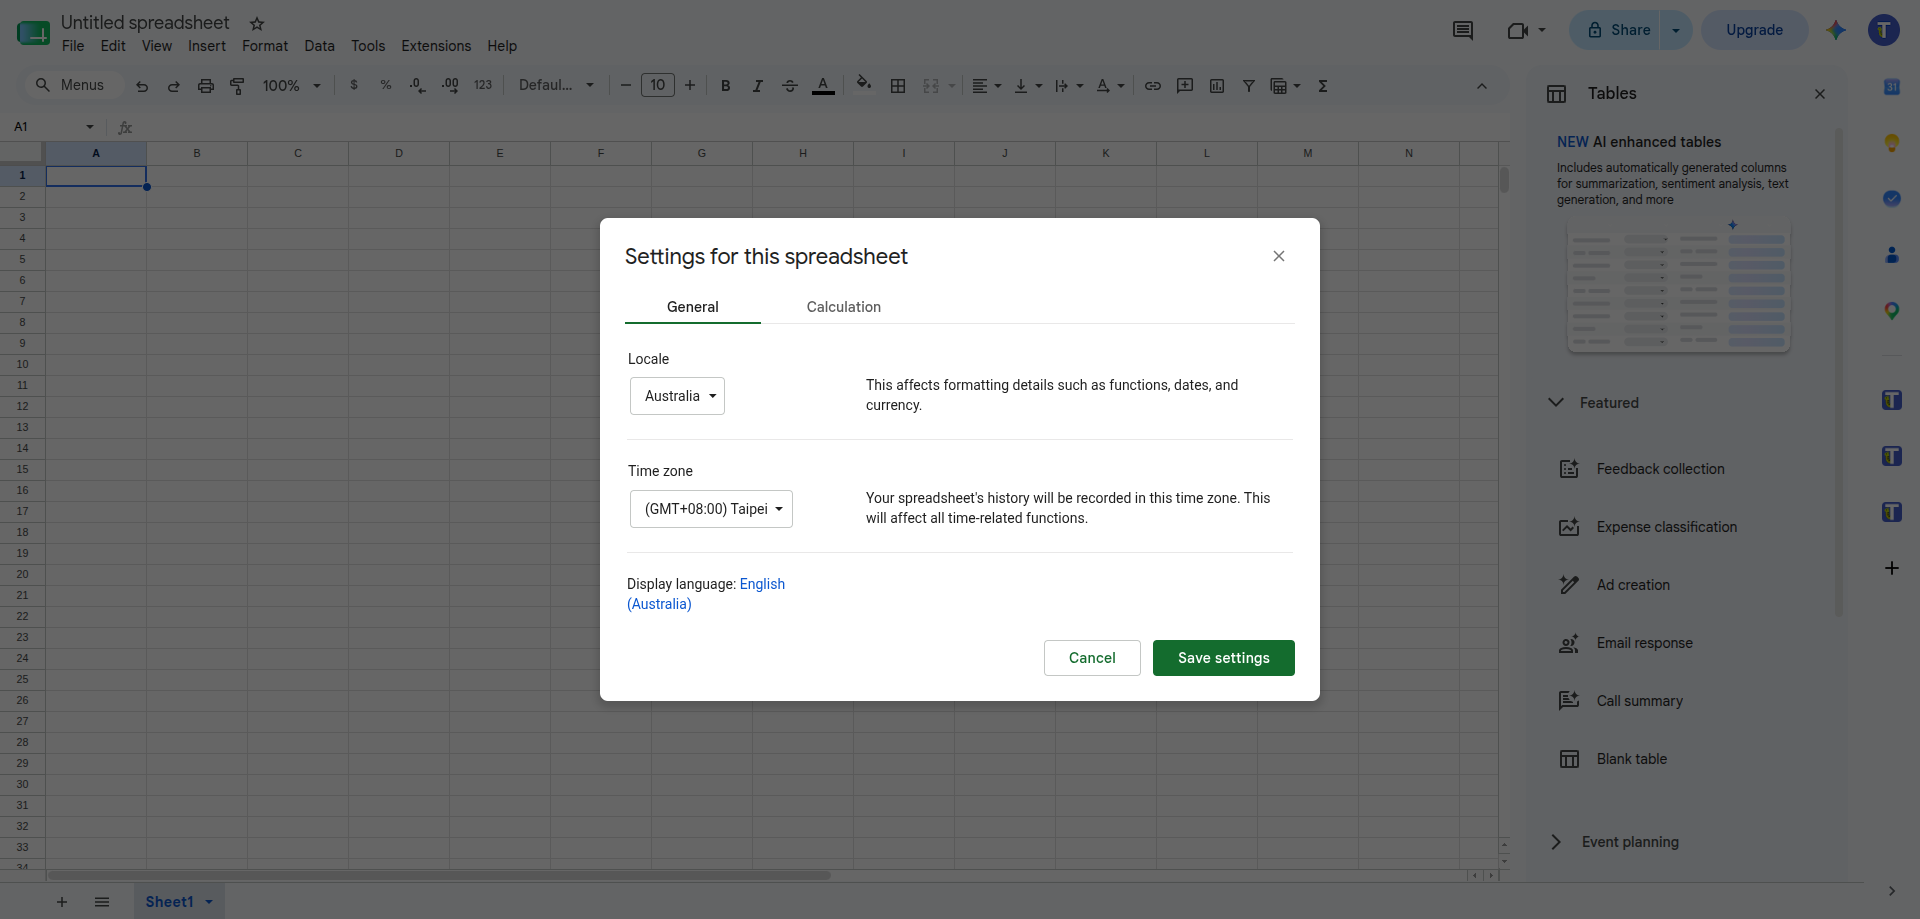Click the Insert comment icon
The height and width of the screenshot is (919, 1920).
[x=1185, y=86]
